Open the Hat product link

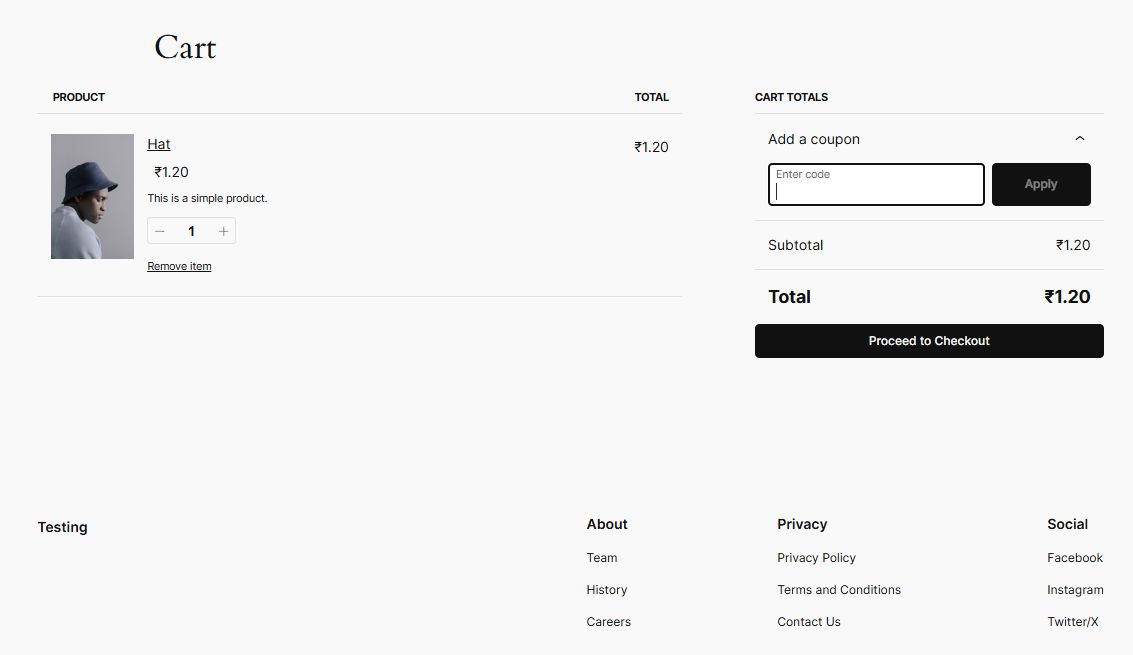(x=159, y=144)
